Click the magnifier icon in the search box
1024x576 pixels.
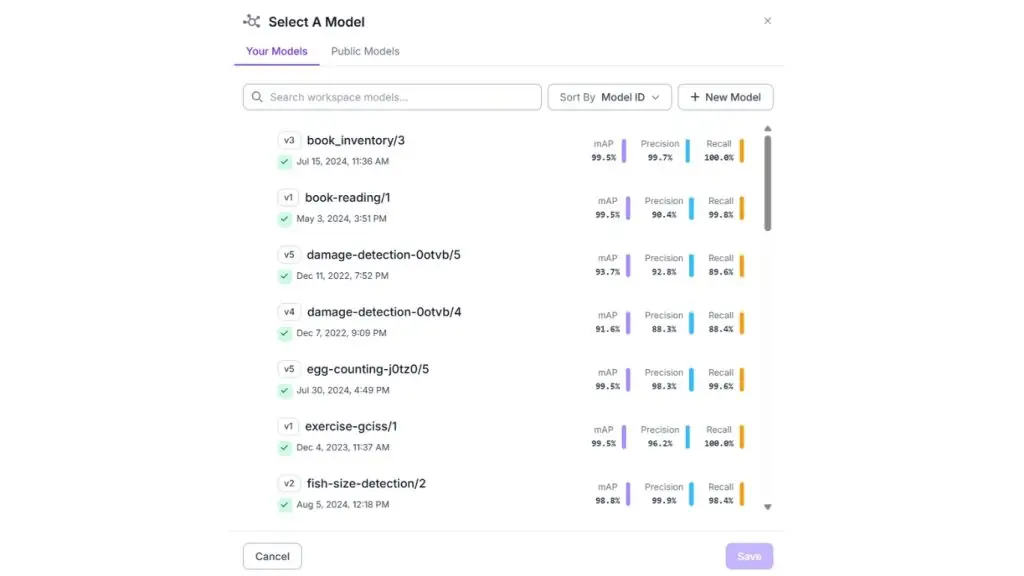pos(257,97)
